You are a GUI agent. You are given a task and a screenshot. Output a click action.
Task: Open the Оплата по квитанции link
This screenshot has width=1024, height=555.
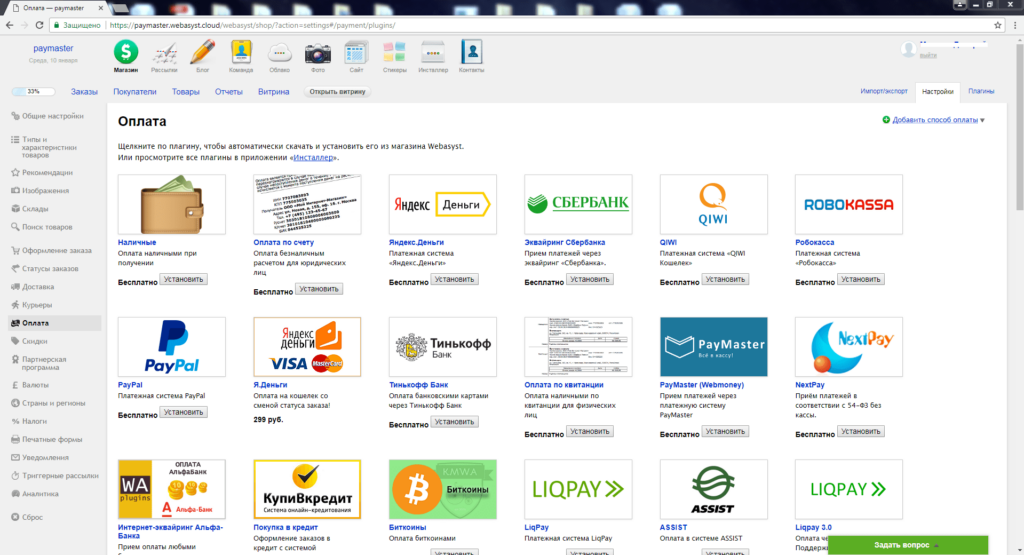pos(564,385)
